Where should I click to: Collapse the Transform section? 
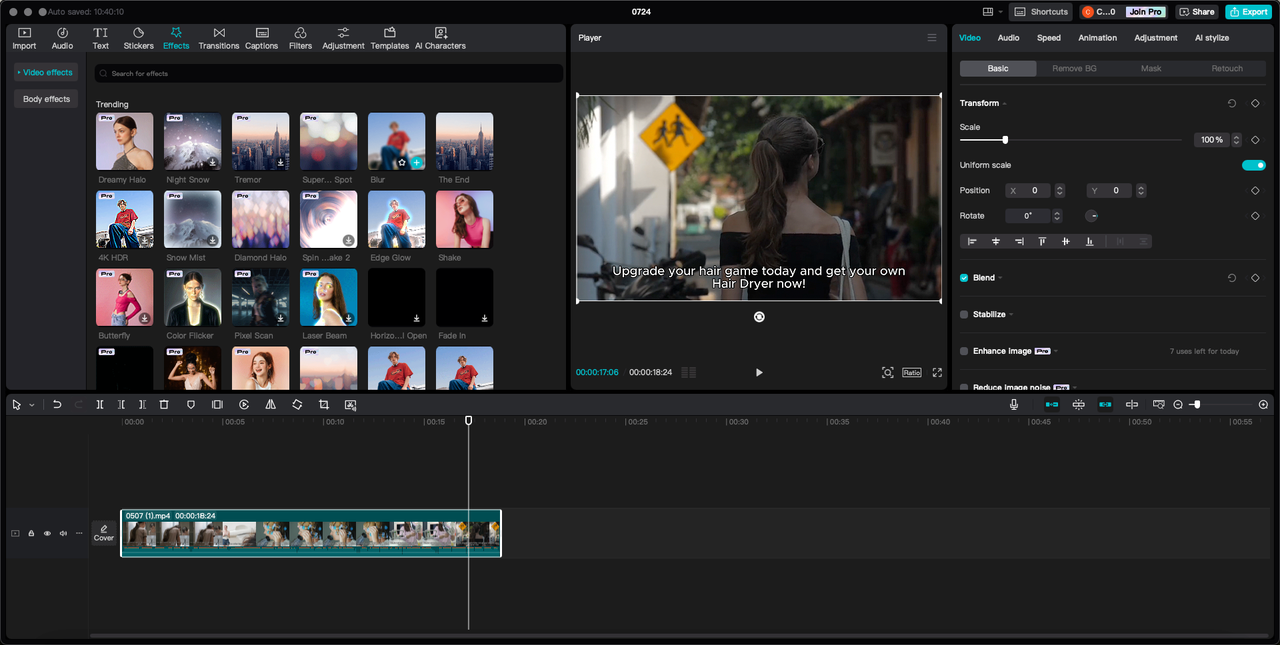click(1004, 104)
